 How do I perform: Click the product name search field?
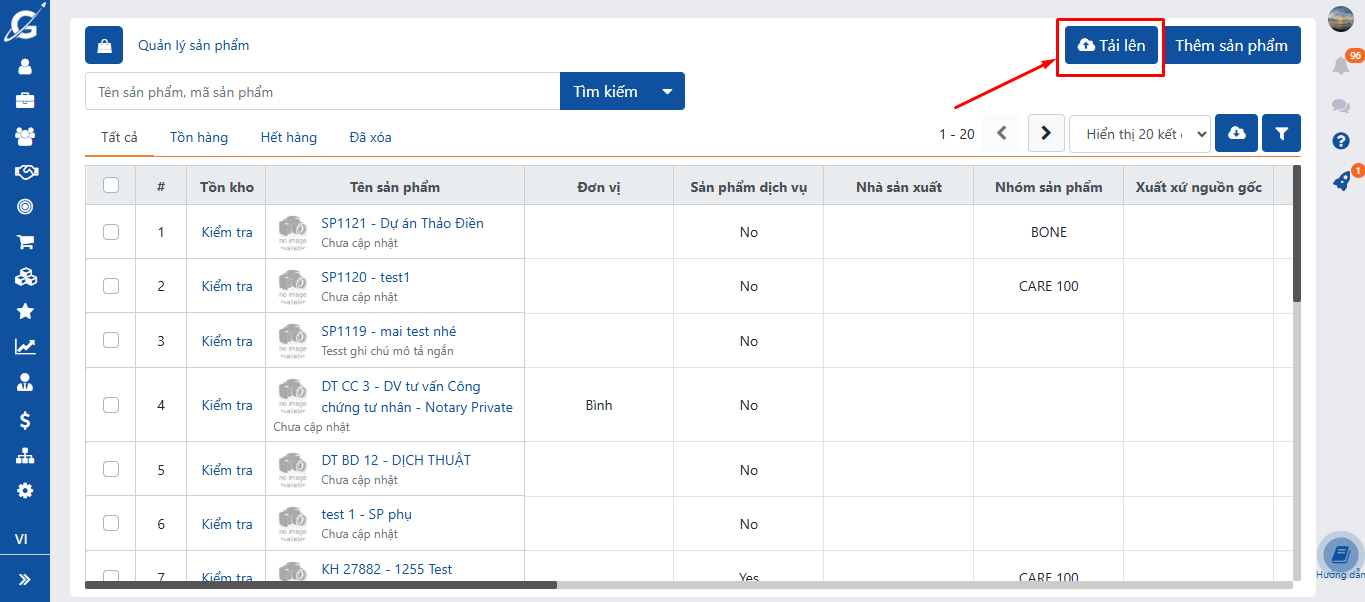(322, 92)
